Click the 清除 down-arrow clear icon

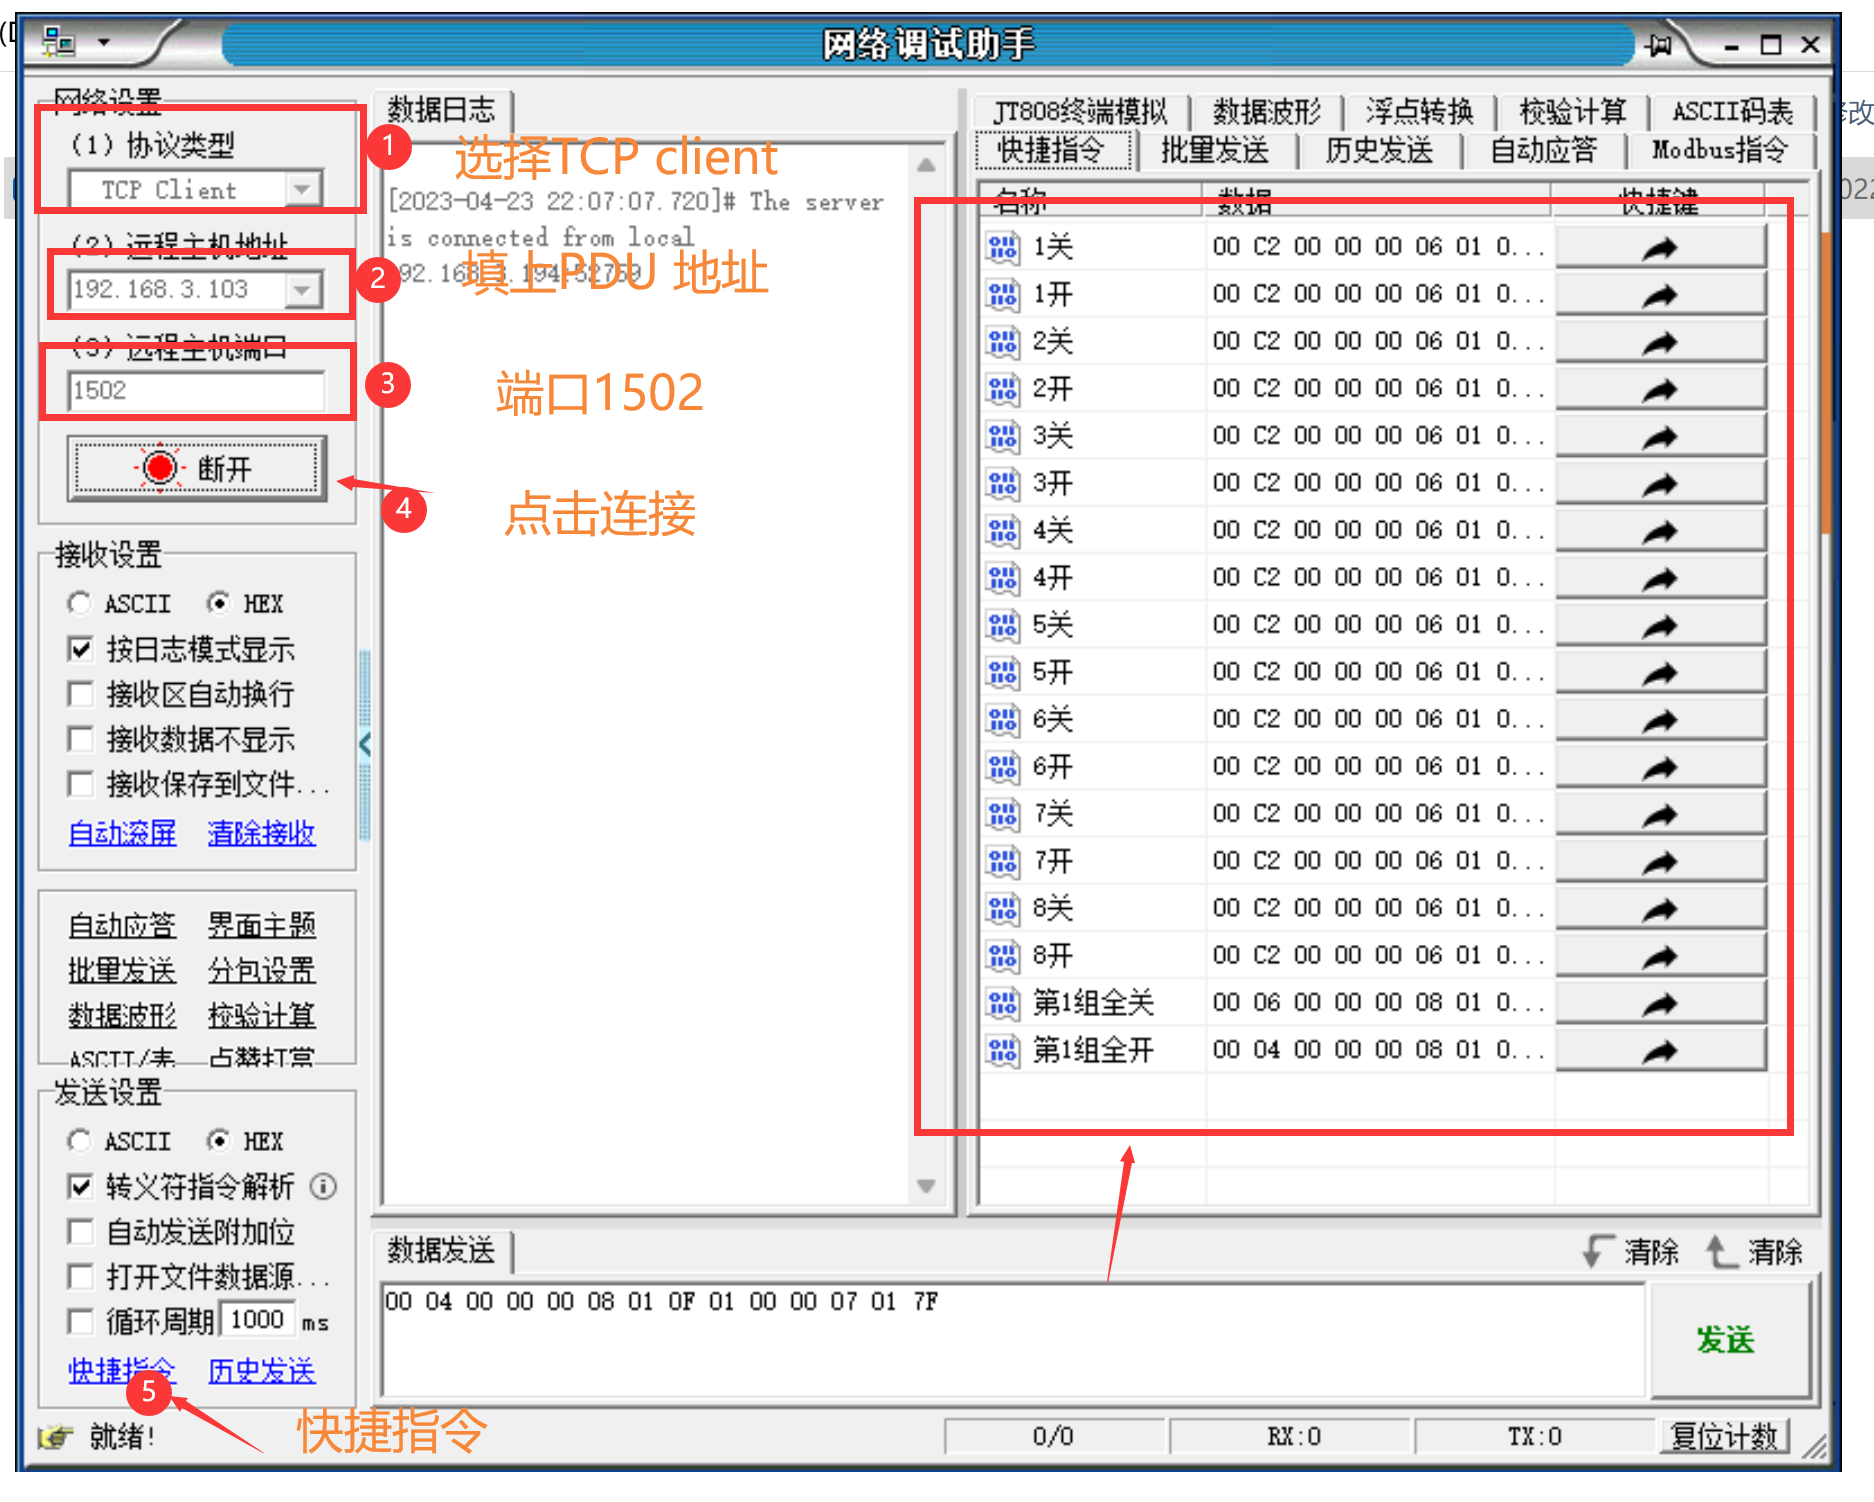[x=1597, y=1251]
